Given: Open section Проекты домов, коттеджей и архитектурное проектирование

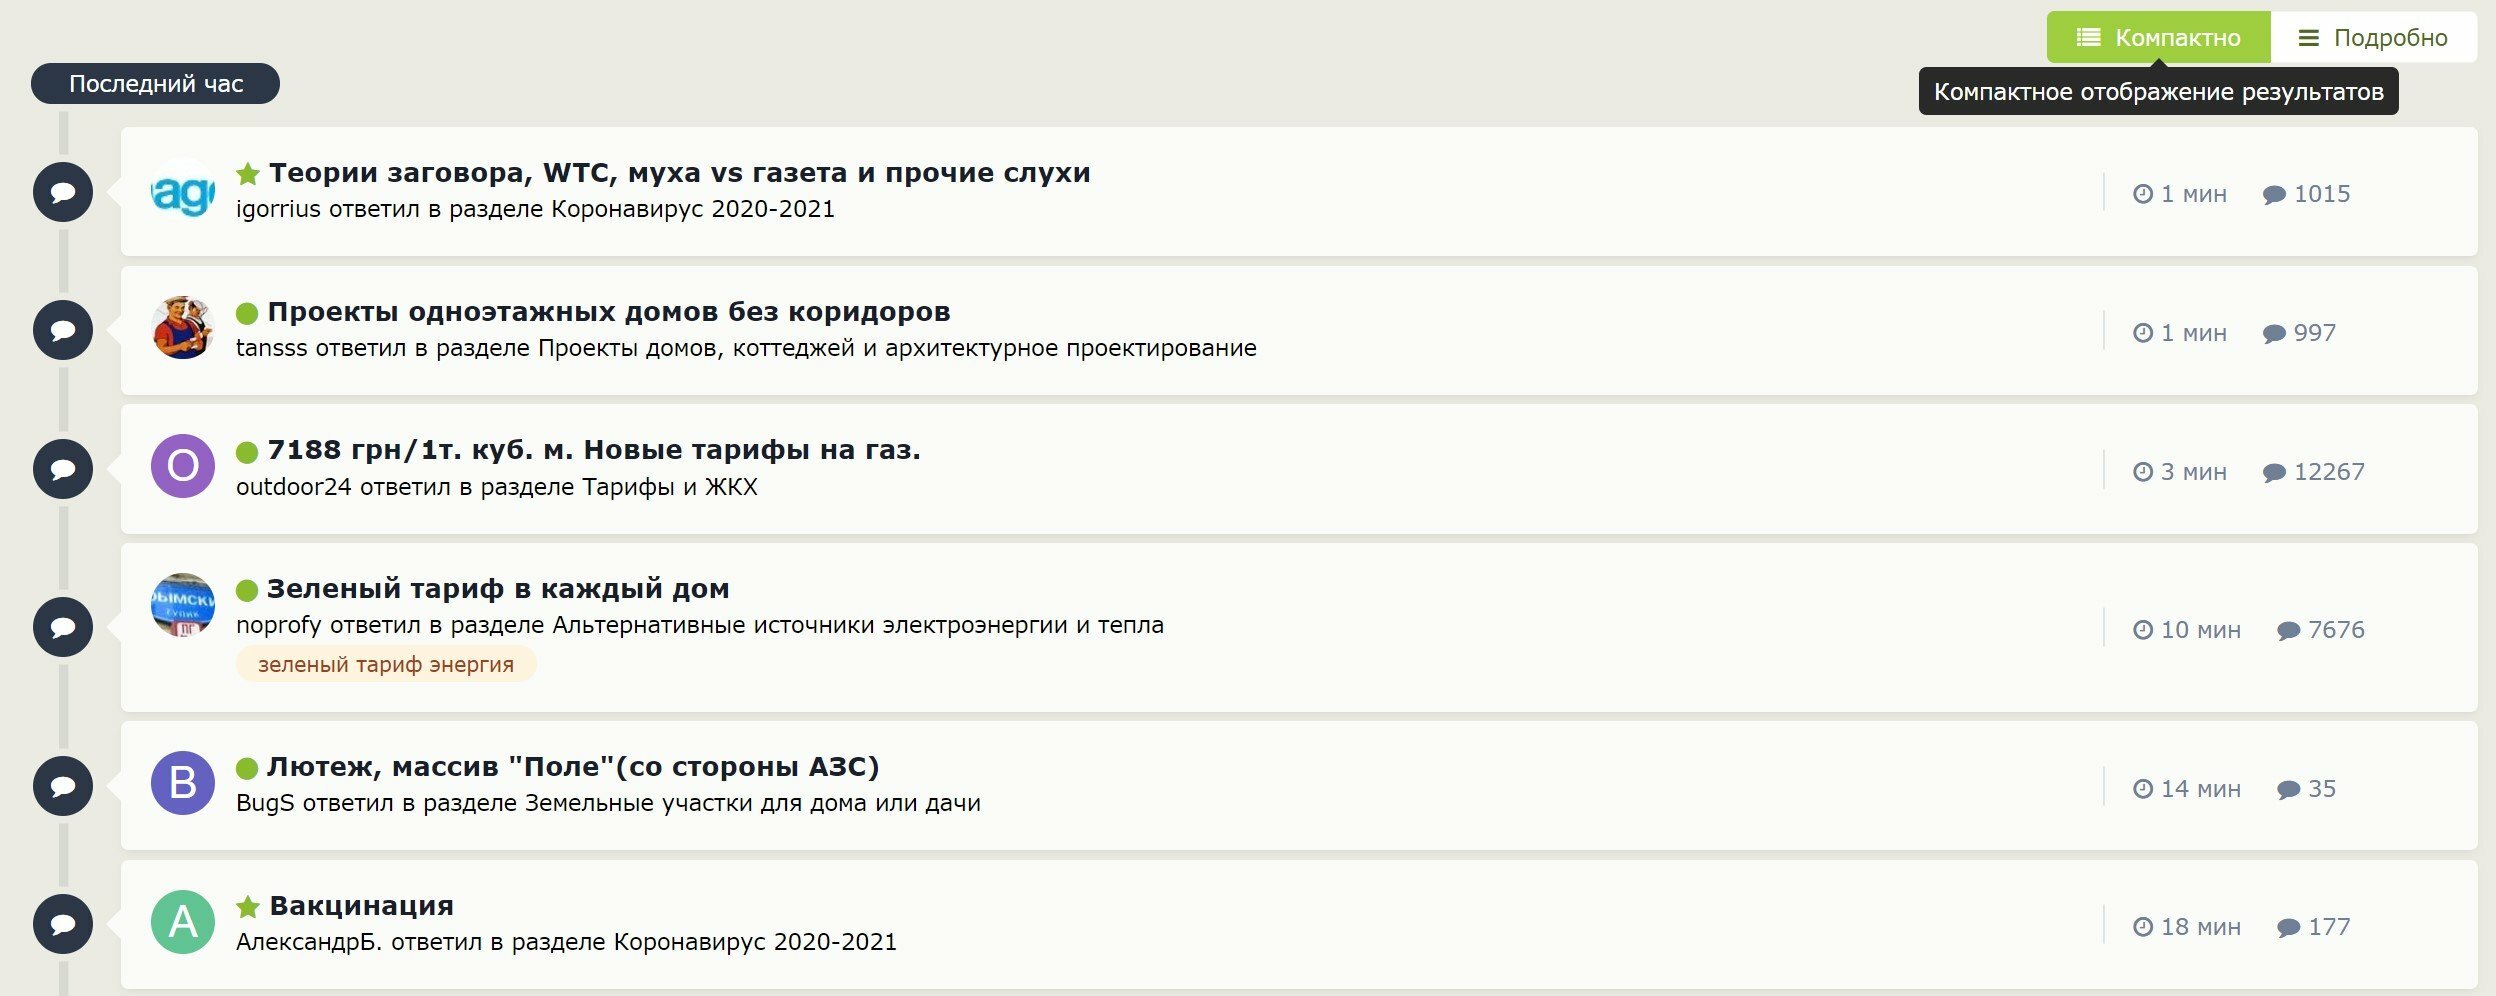Looking at the screenshot, I should tap(897, 348).
